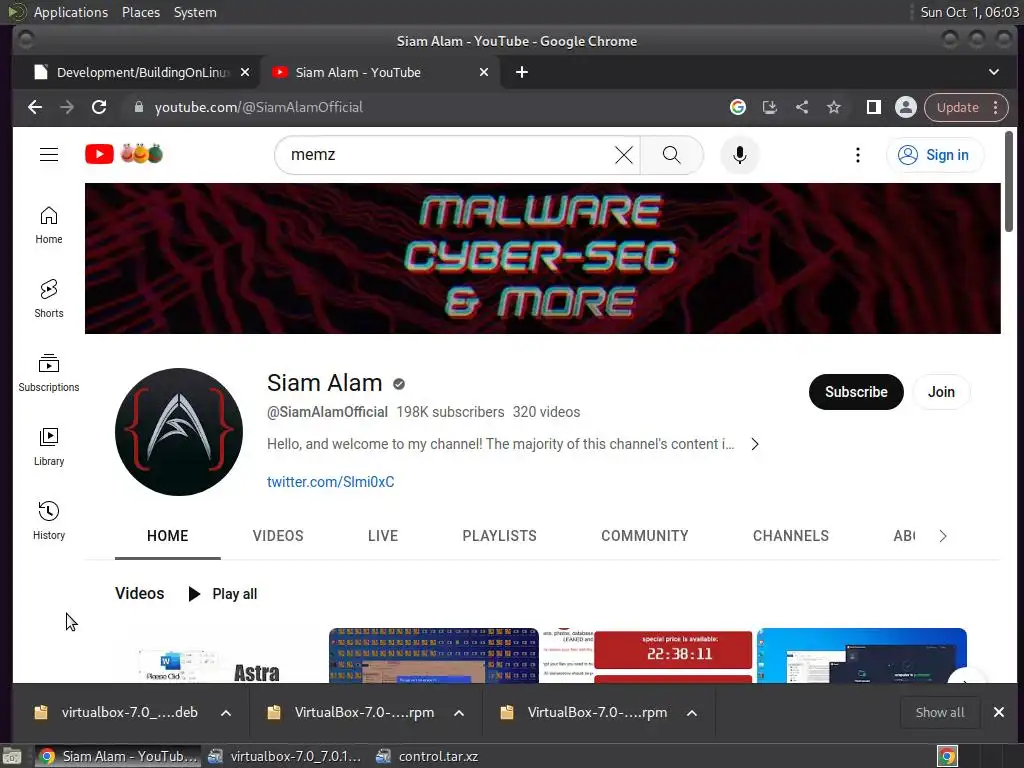The width and height of the screenshot is (1024, 768).
Task: Open Subscriptions from the sidebar
Action: pyautogui.click(x=49, y=373)
